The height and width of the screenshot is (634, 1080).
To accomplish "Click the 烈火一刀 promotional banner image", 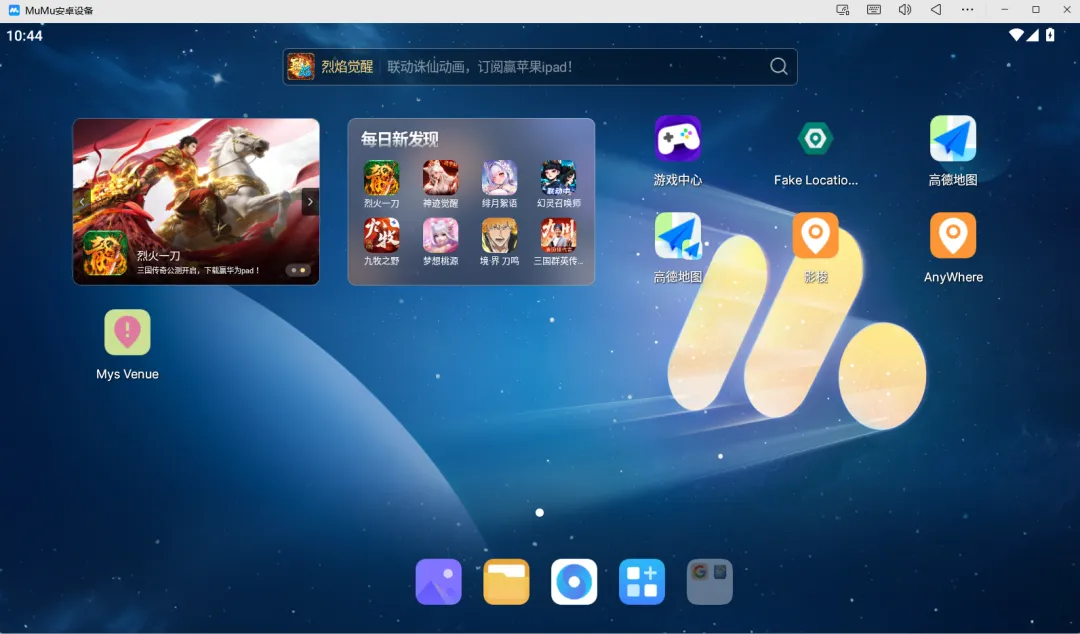I will point(196,201).
